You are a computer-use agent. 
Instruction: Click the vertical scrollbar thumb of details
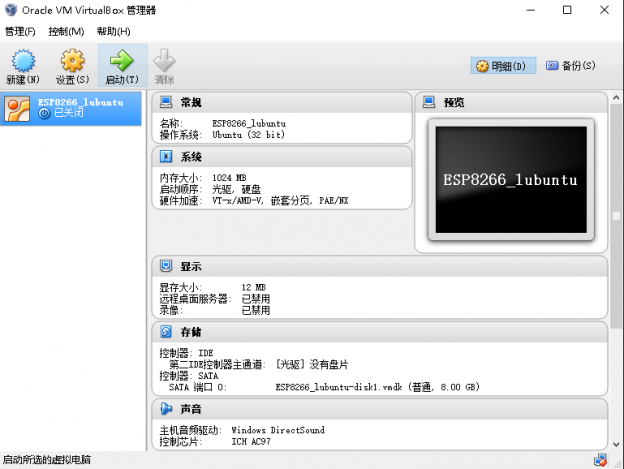coord(616,215)
